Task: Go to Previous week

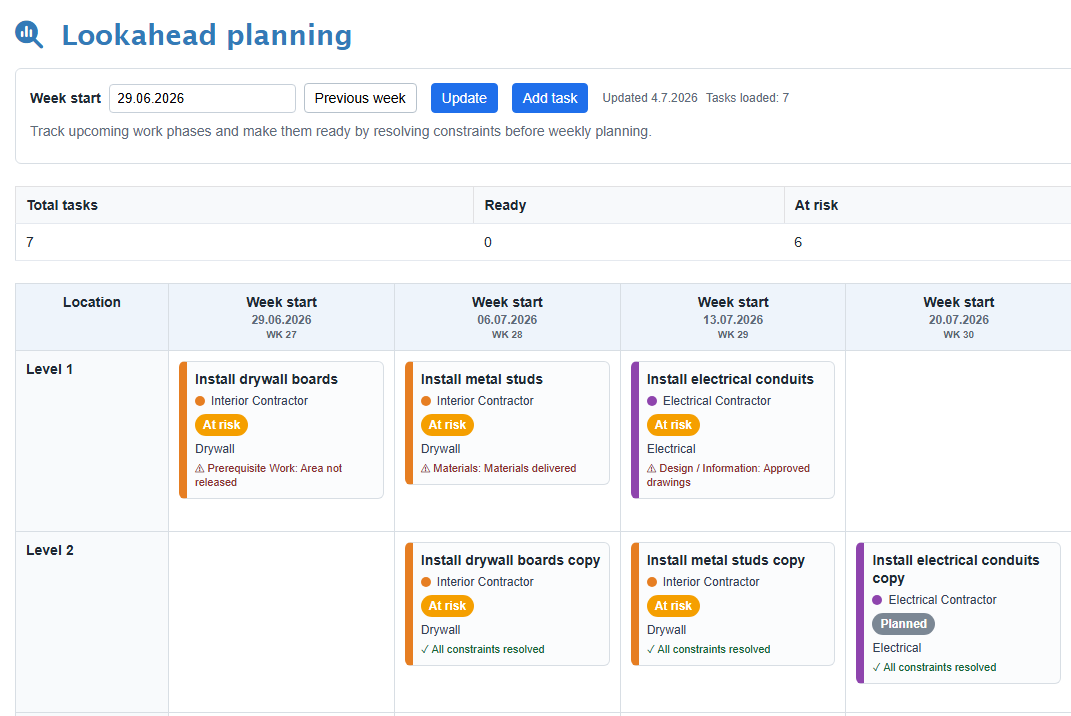Action: coord(360,98)
